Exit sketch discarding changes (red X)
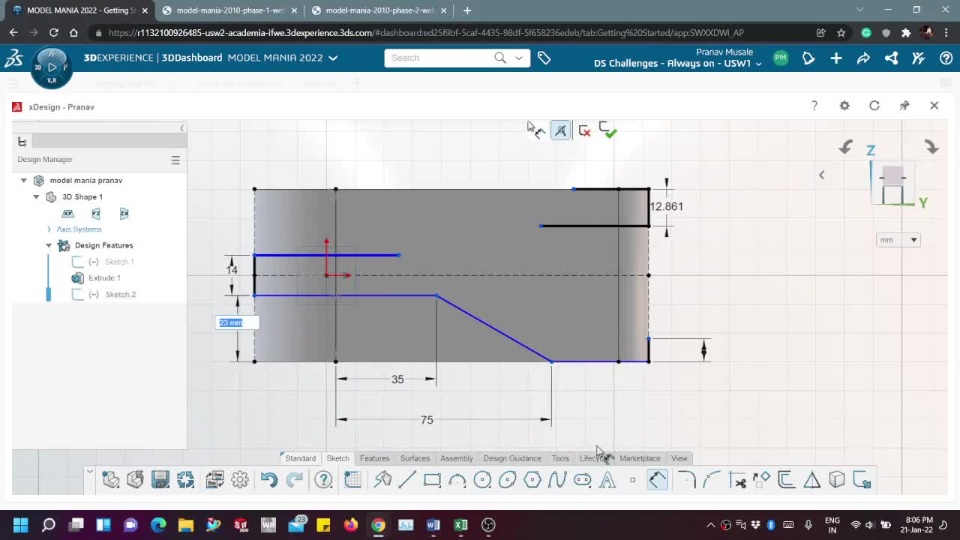The width and height of the screenshot is (960, 540). coord(585,130)
